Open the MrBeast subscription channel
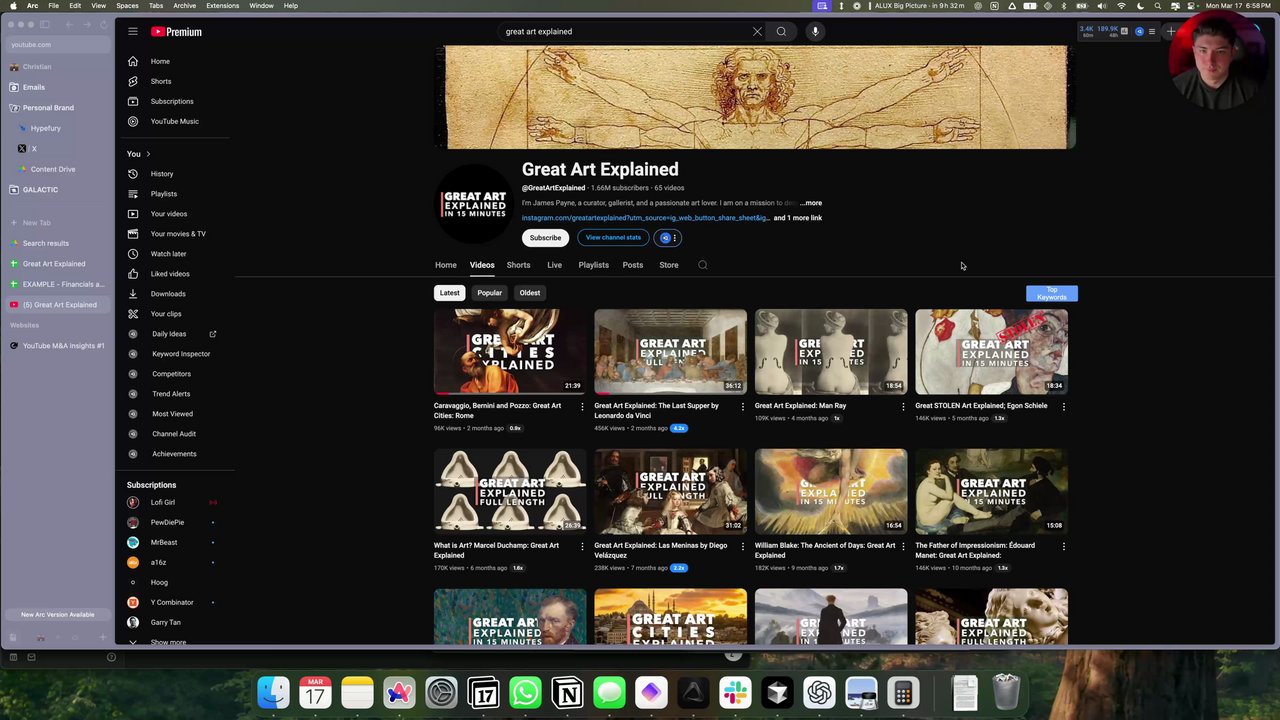Screen dimensions: 1280x720 [164, 542]
